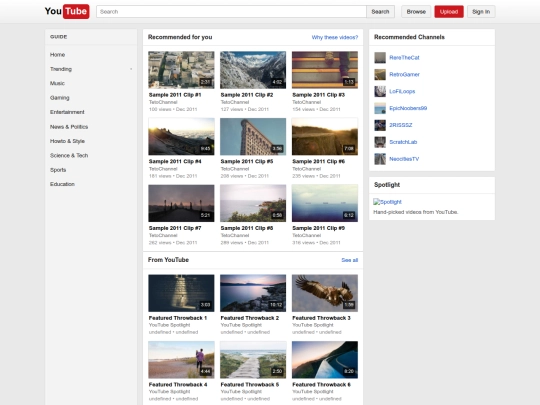Select News & Politics in guide
Screen dimensions: 540x405
coord(69,127)
